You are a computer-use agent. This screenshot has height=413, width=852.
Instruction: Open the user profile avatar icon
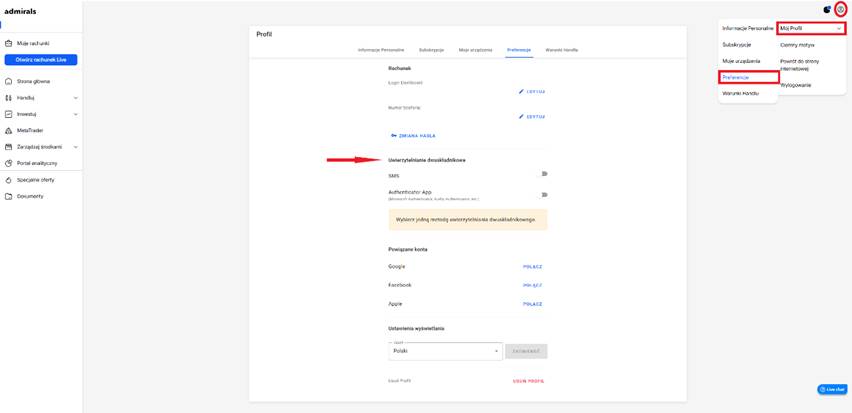click(x=841, y=9)
